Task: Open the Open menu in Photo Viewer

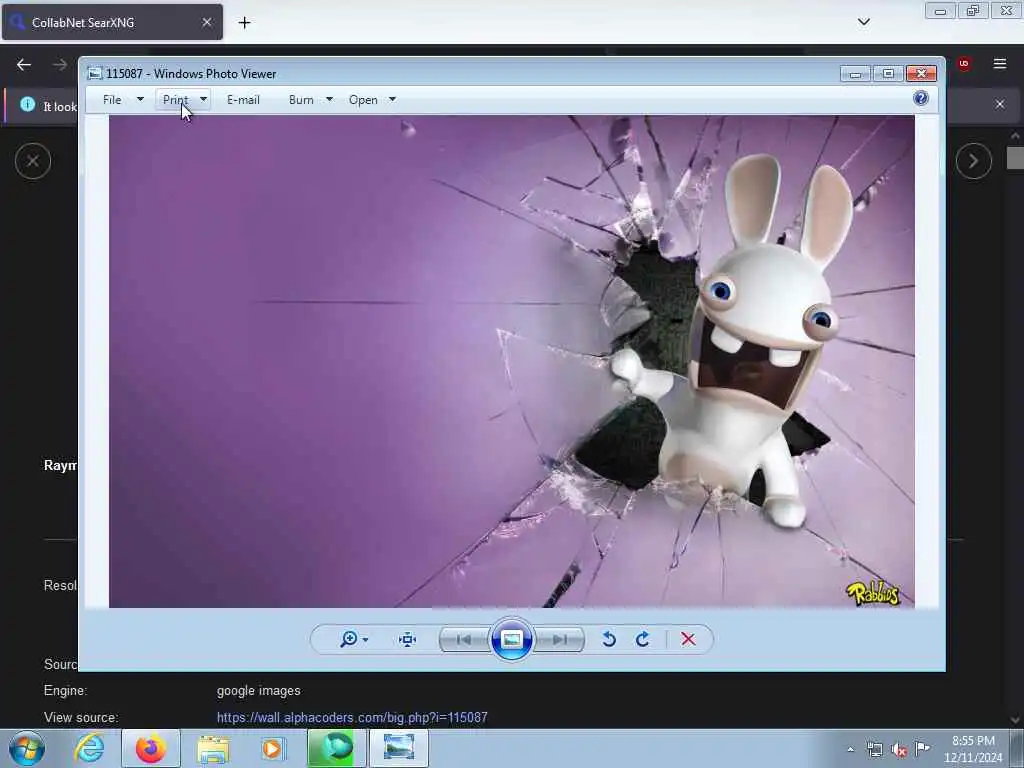Action: [363, 100]
